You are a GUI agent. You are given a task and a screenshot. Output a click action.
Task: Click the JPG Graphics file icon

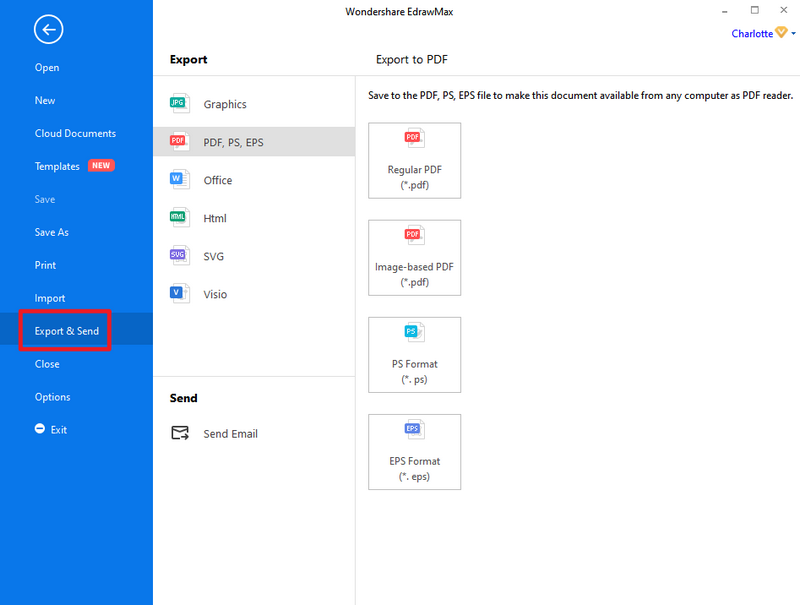(x=180, y=104)
